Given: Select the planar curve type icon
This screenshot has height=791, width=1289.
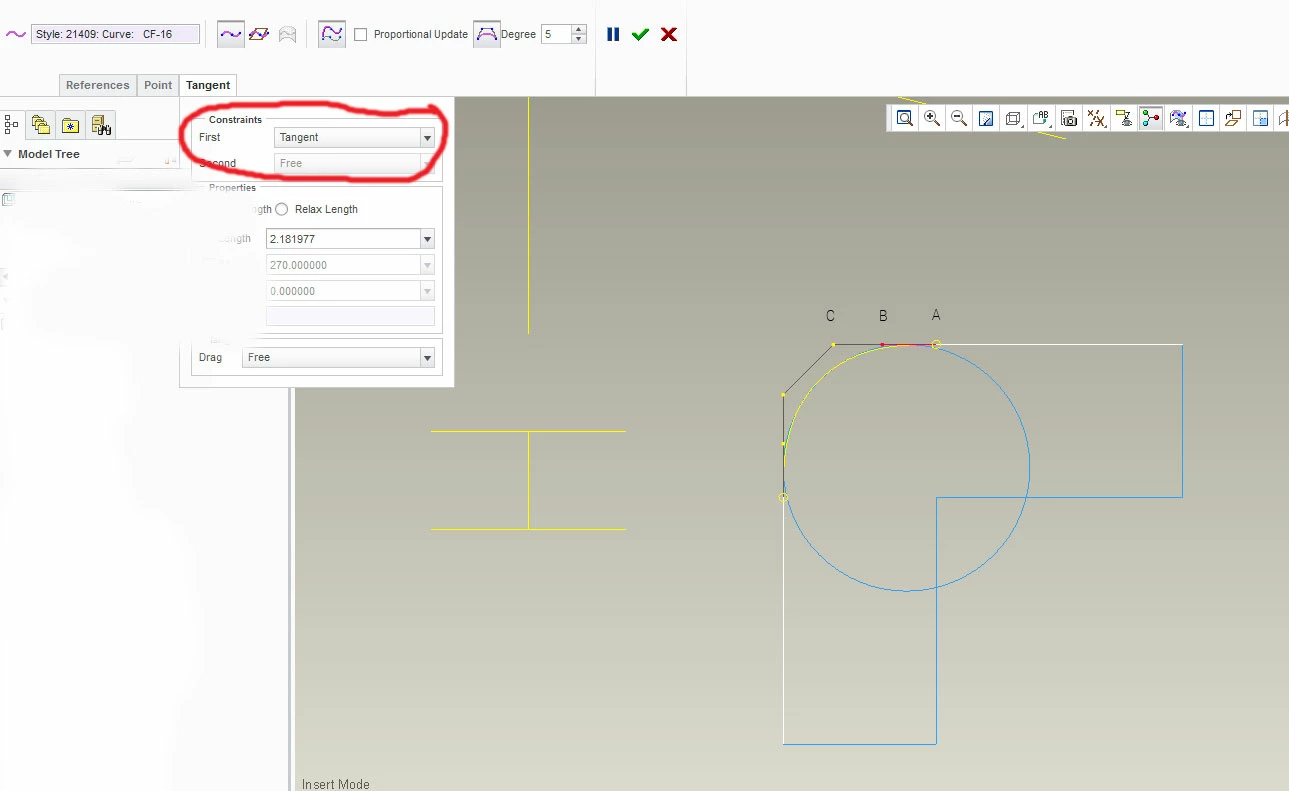Looking at the screenshot, I should tap(259, 34).
